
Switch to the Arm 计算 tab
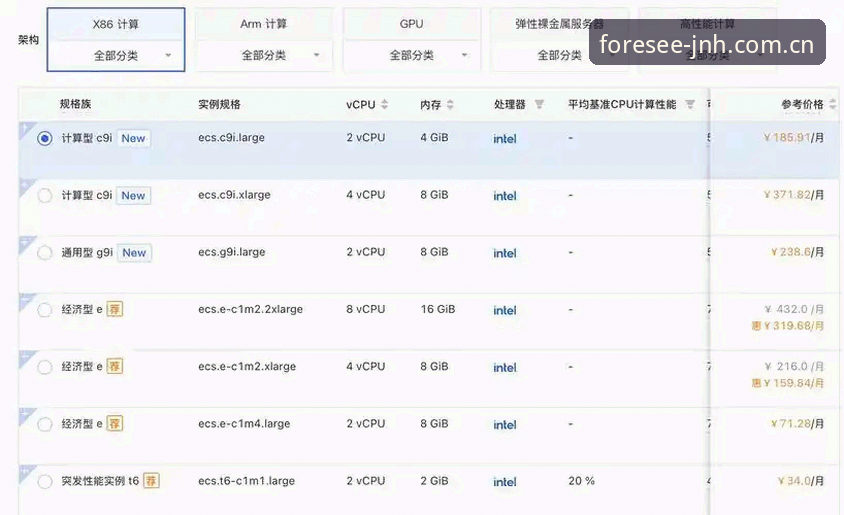click(x=263, y=24)
